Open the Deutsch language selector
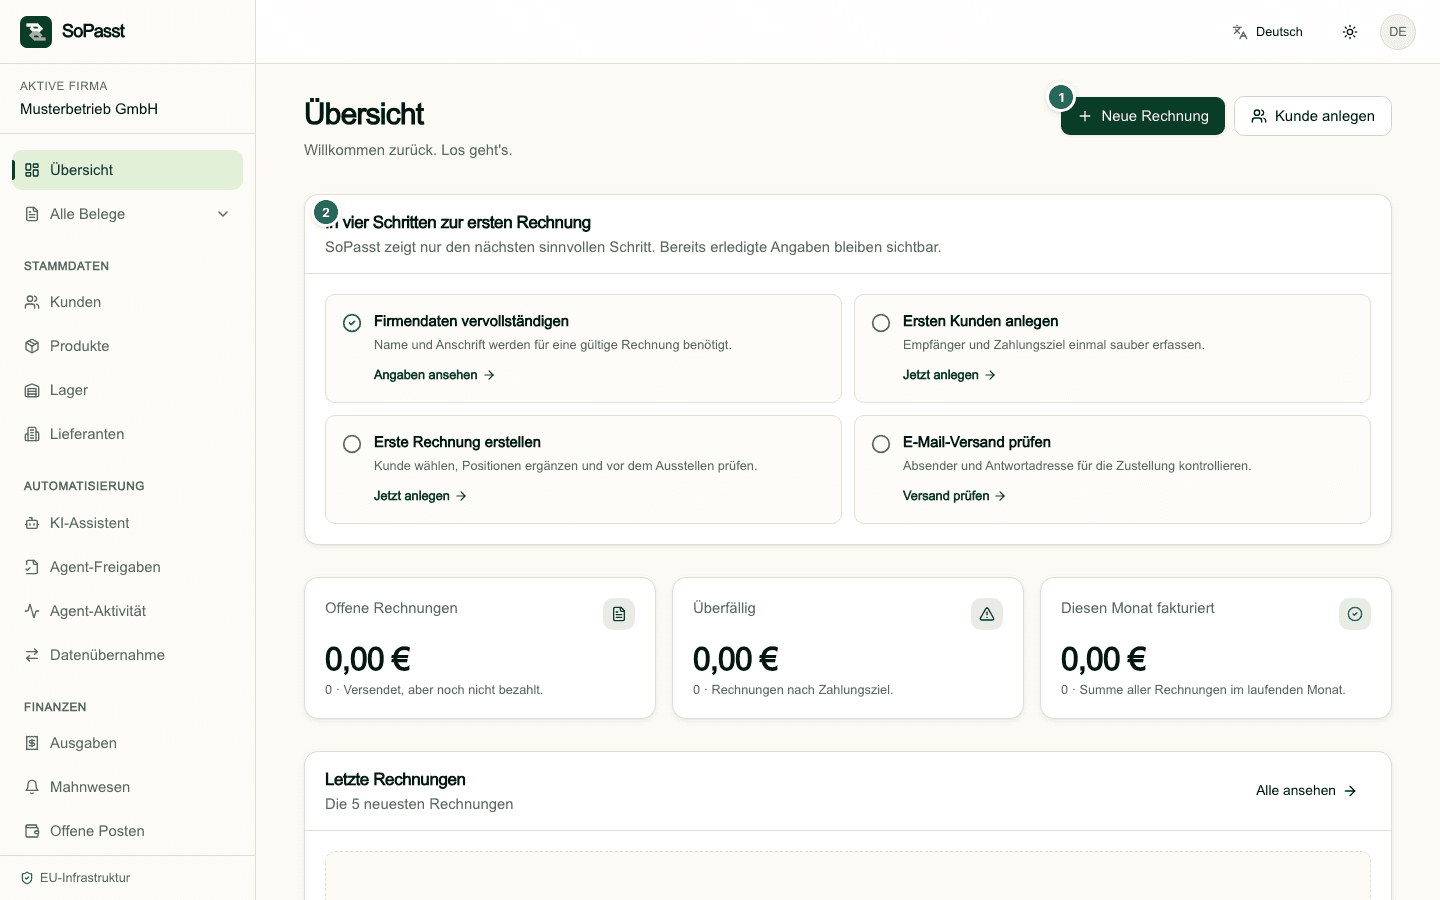 tap(1268, 32)
